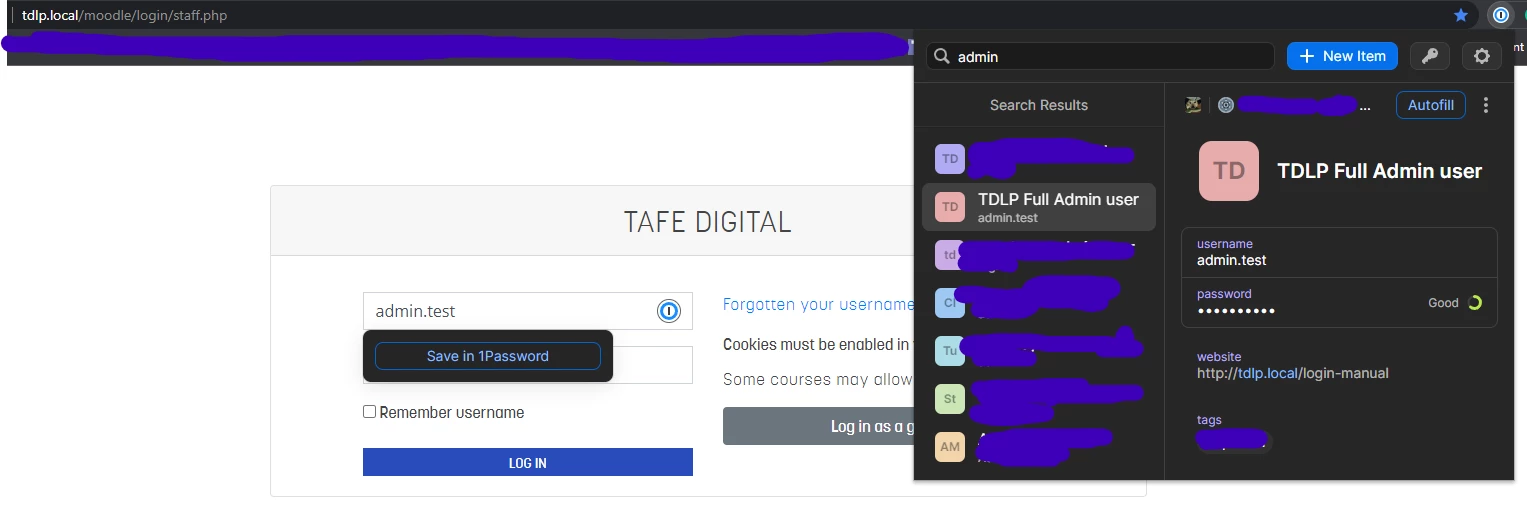Viewport: 1527px width, 508px height.
Task: Select the first TD search result entry
Action: click(x=1038, y=159)
